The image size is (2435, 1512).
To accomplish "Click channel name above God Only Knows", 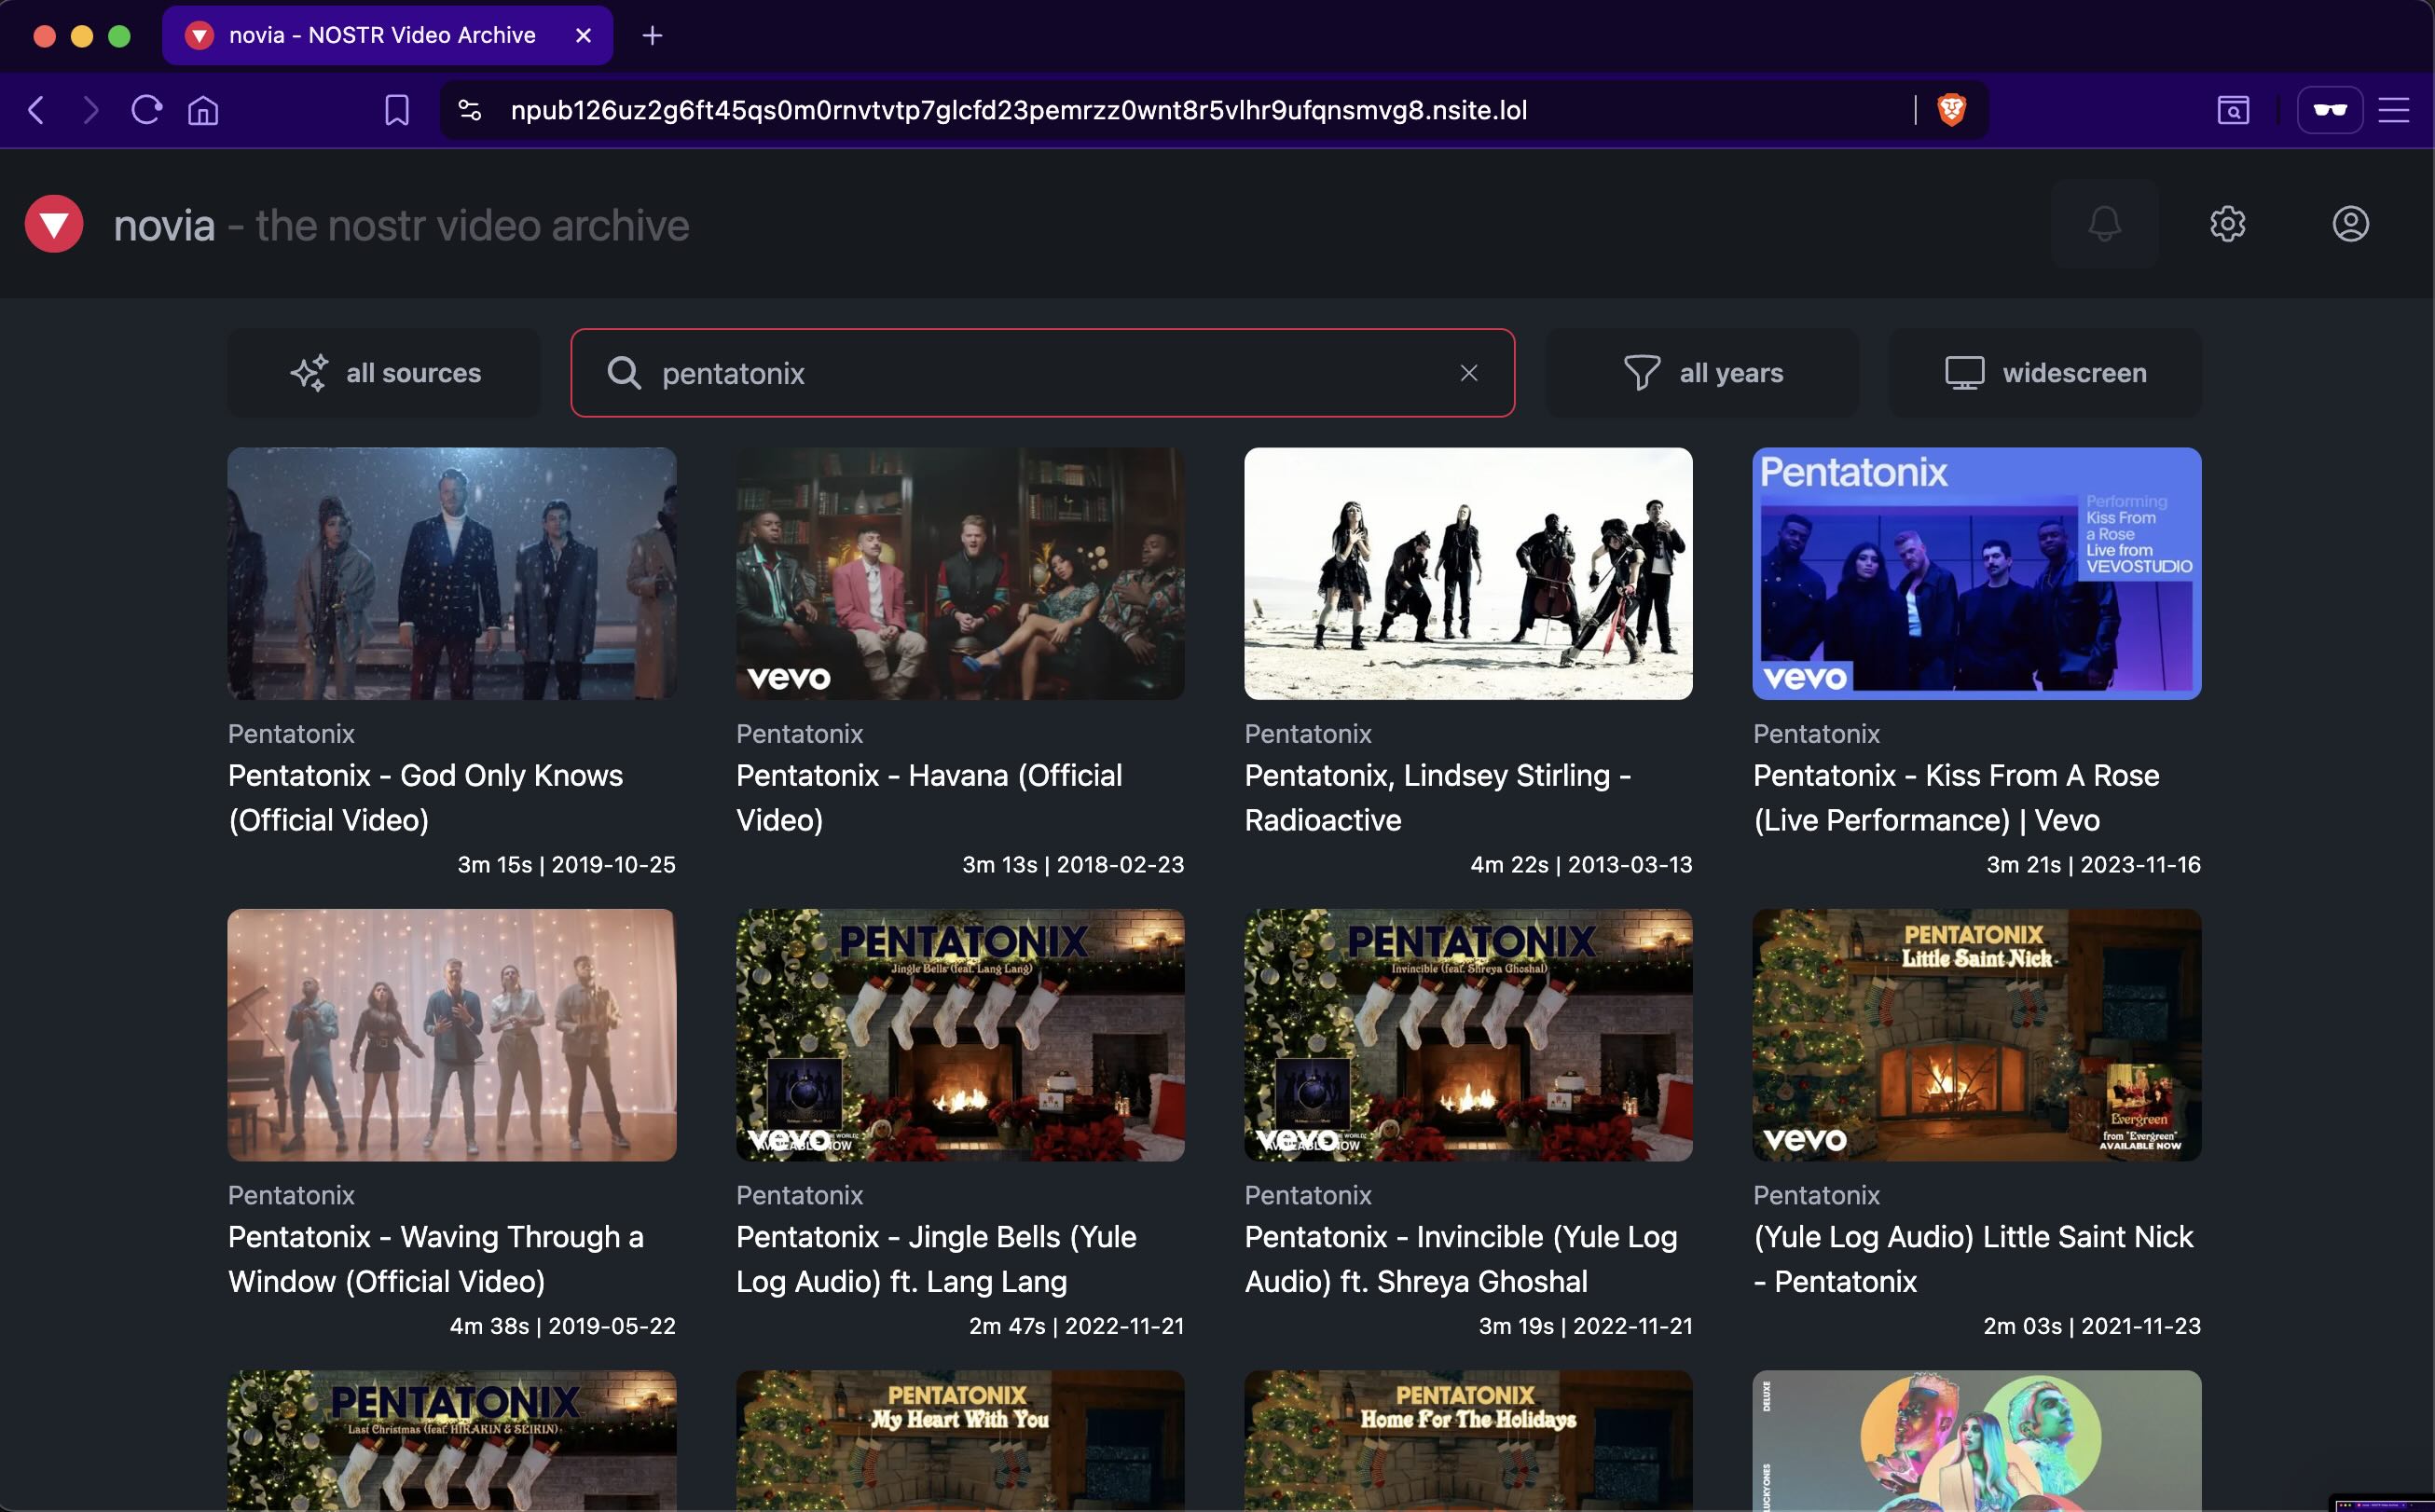I will [x=291, y=734].
